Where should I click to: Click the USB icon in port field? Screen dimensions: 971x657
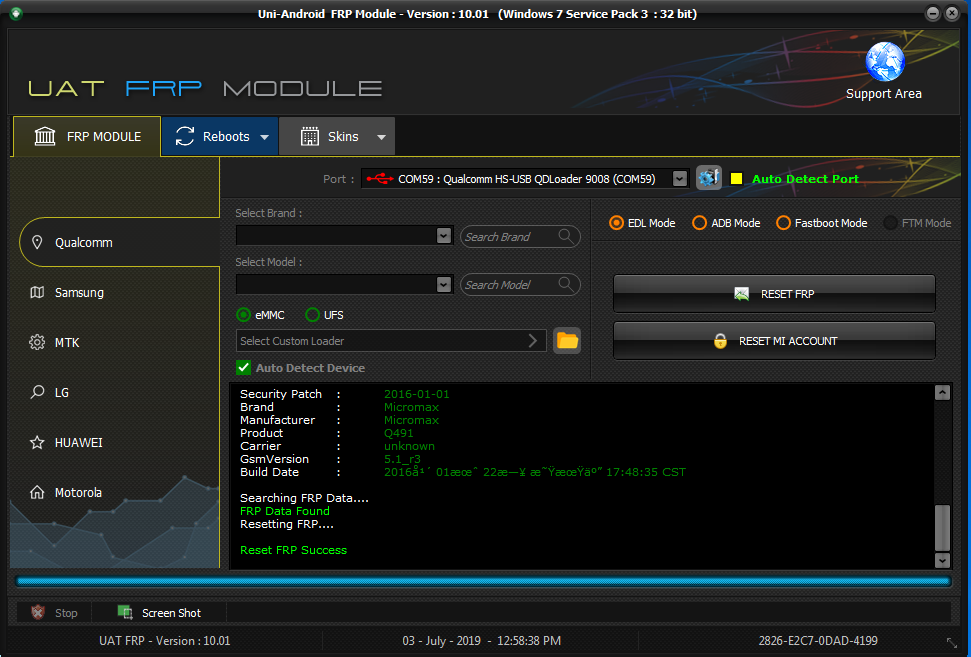pos(380,179)
